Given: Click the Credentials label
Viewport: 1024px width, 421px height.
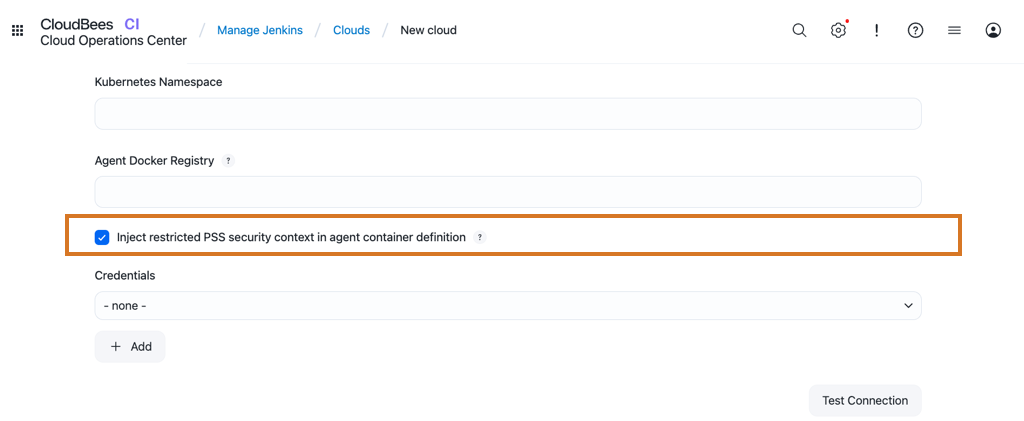Looking at the screenshot, I should (125, 275).
